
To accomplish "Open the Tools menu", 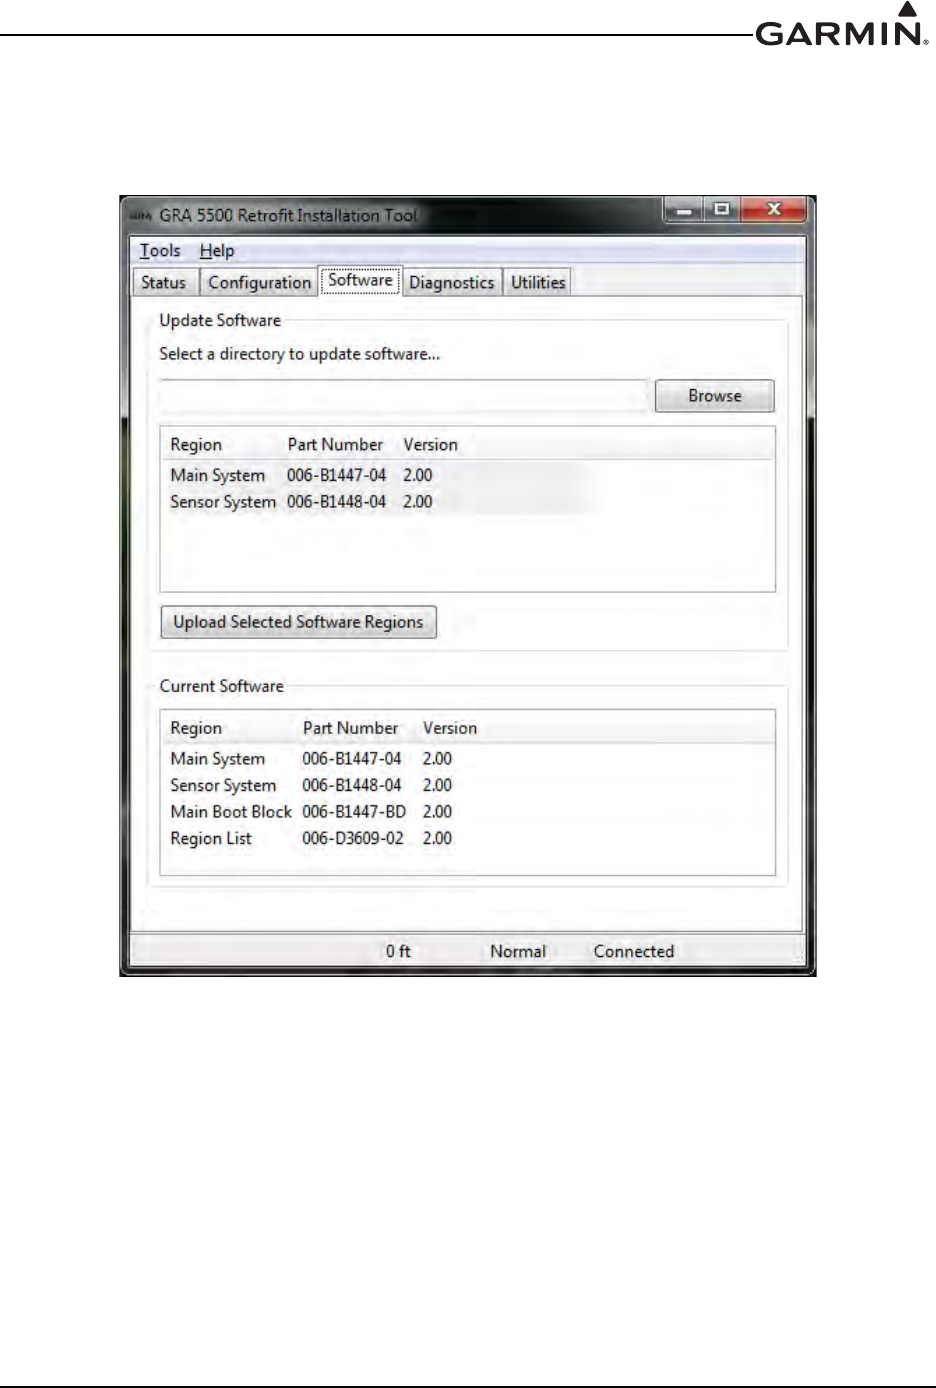I will [x=160, y=251].
